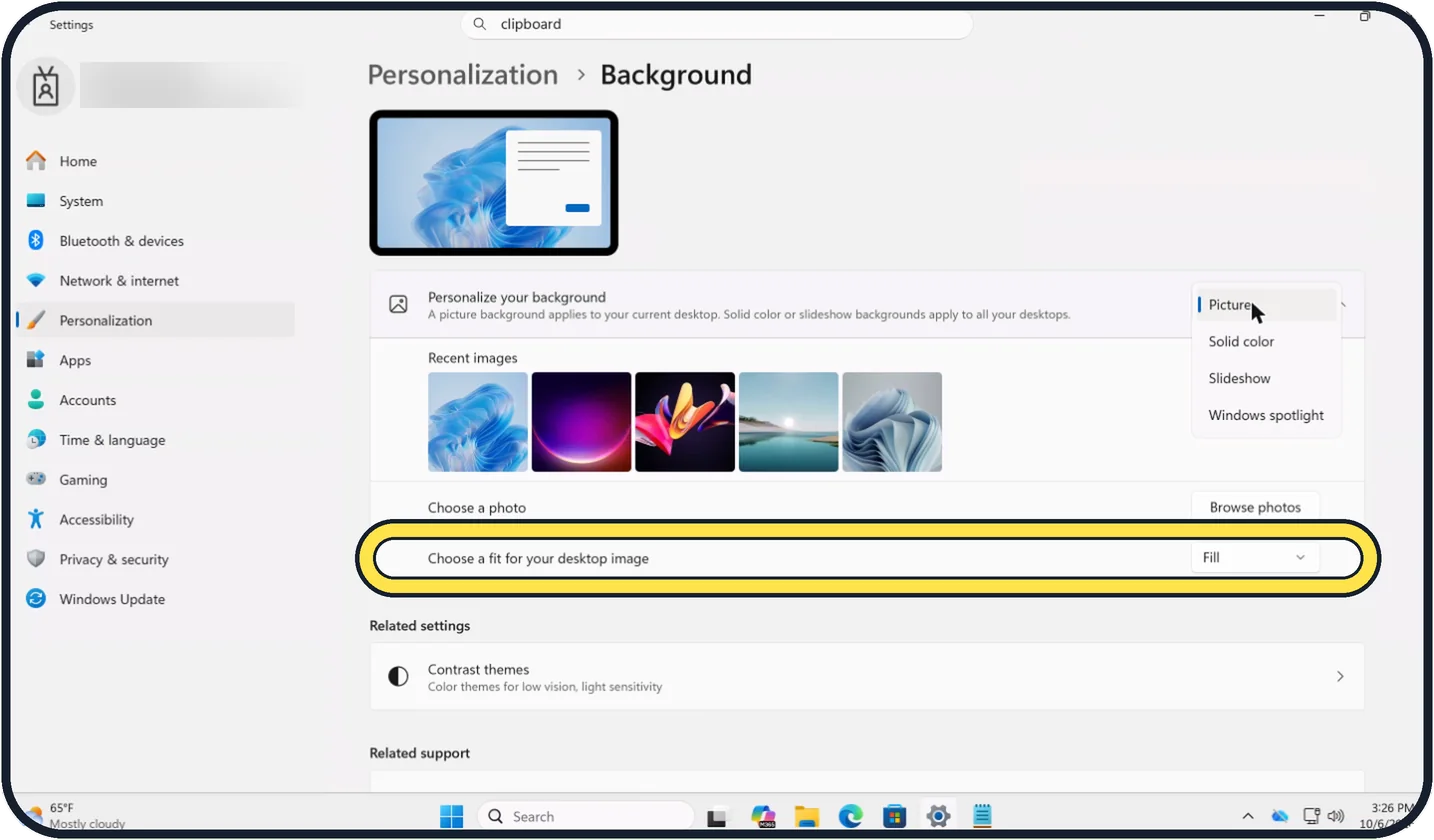
Task: Open Contrast themes related setting
Action: coord(867,677)
